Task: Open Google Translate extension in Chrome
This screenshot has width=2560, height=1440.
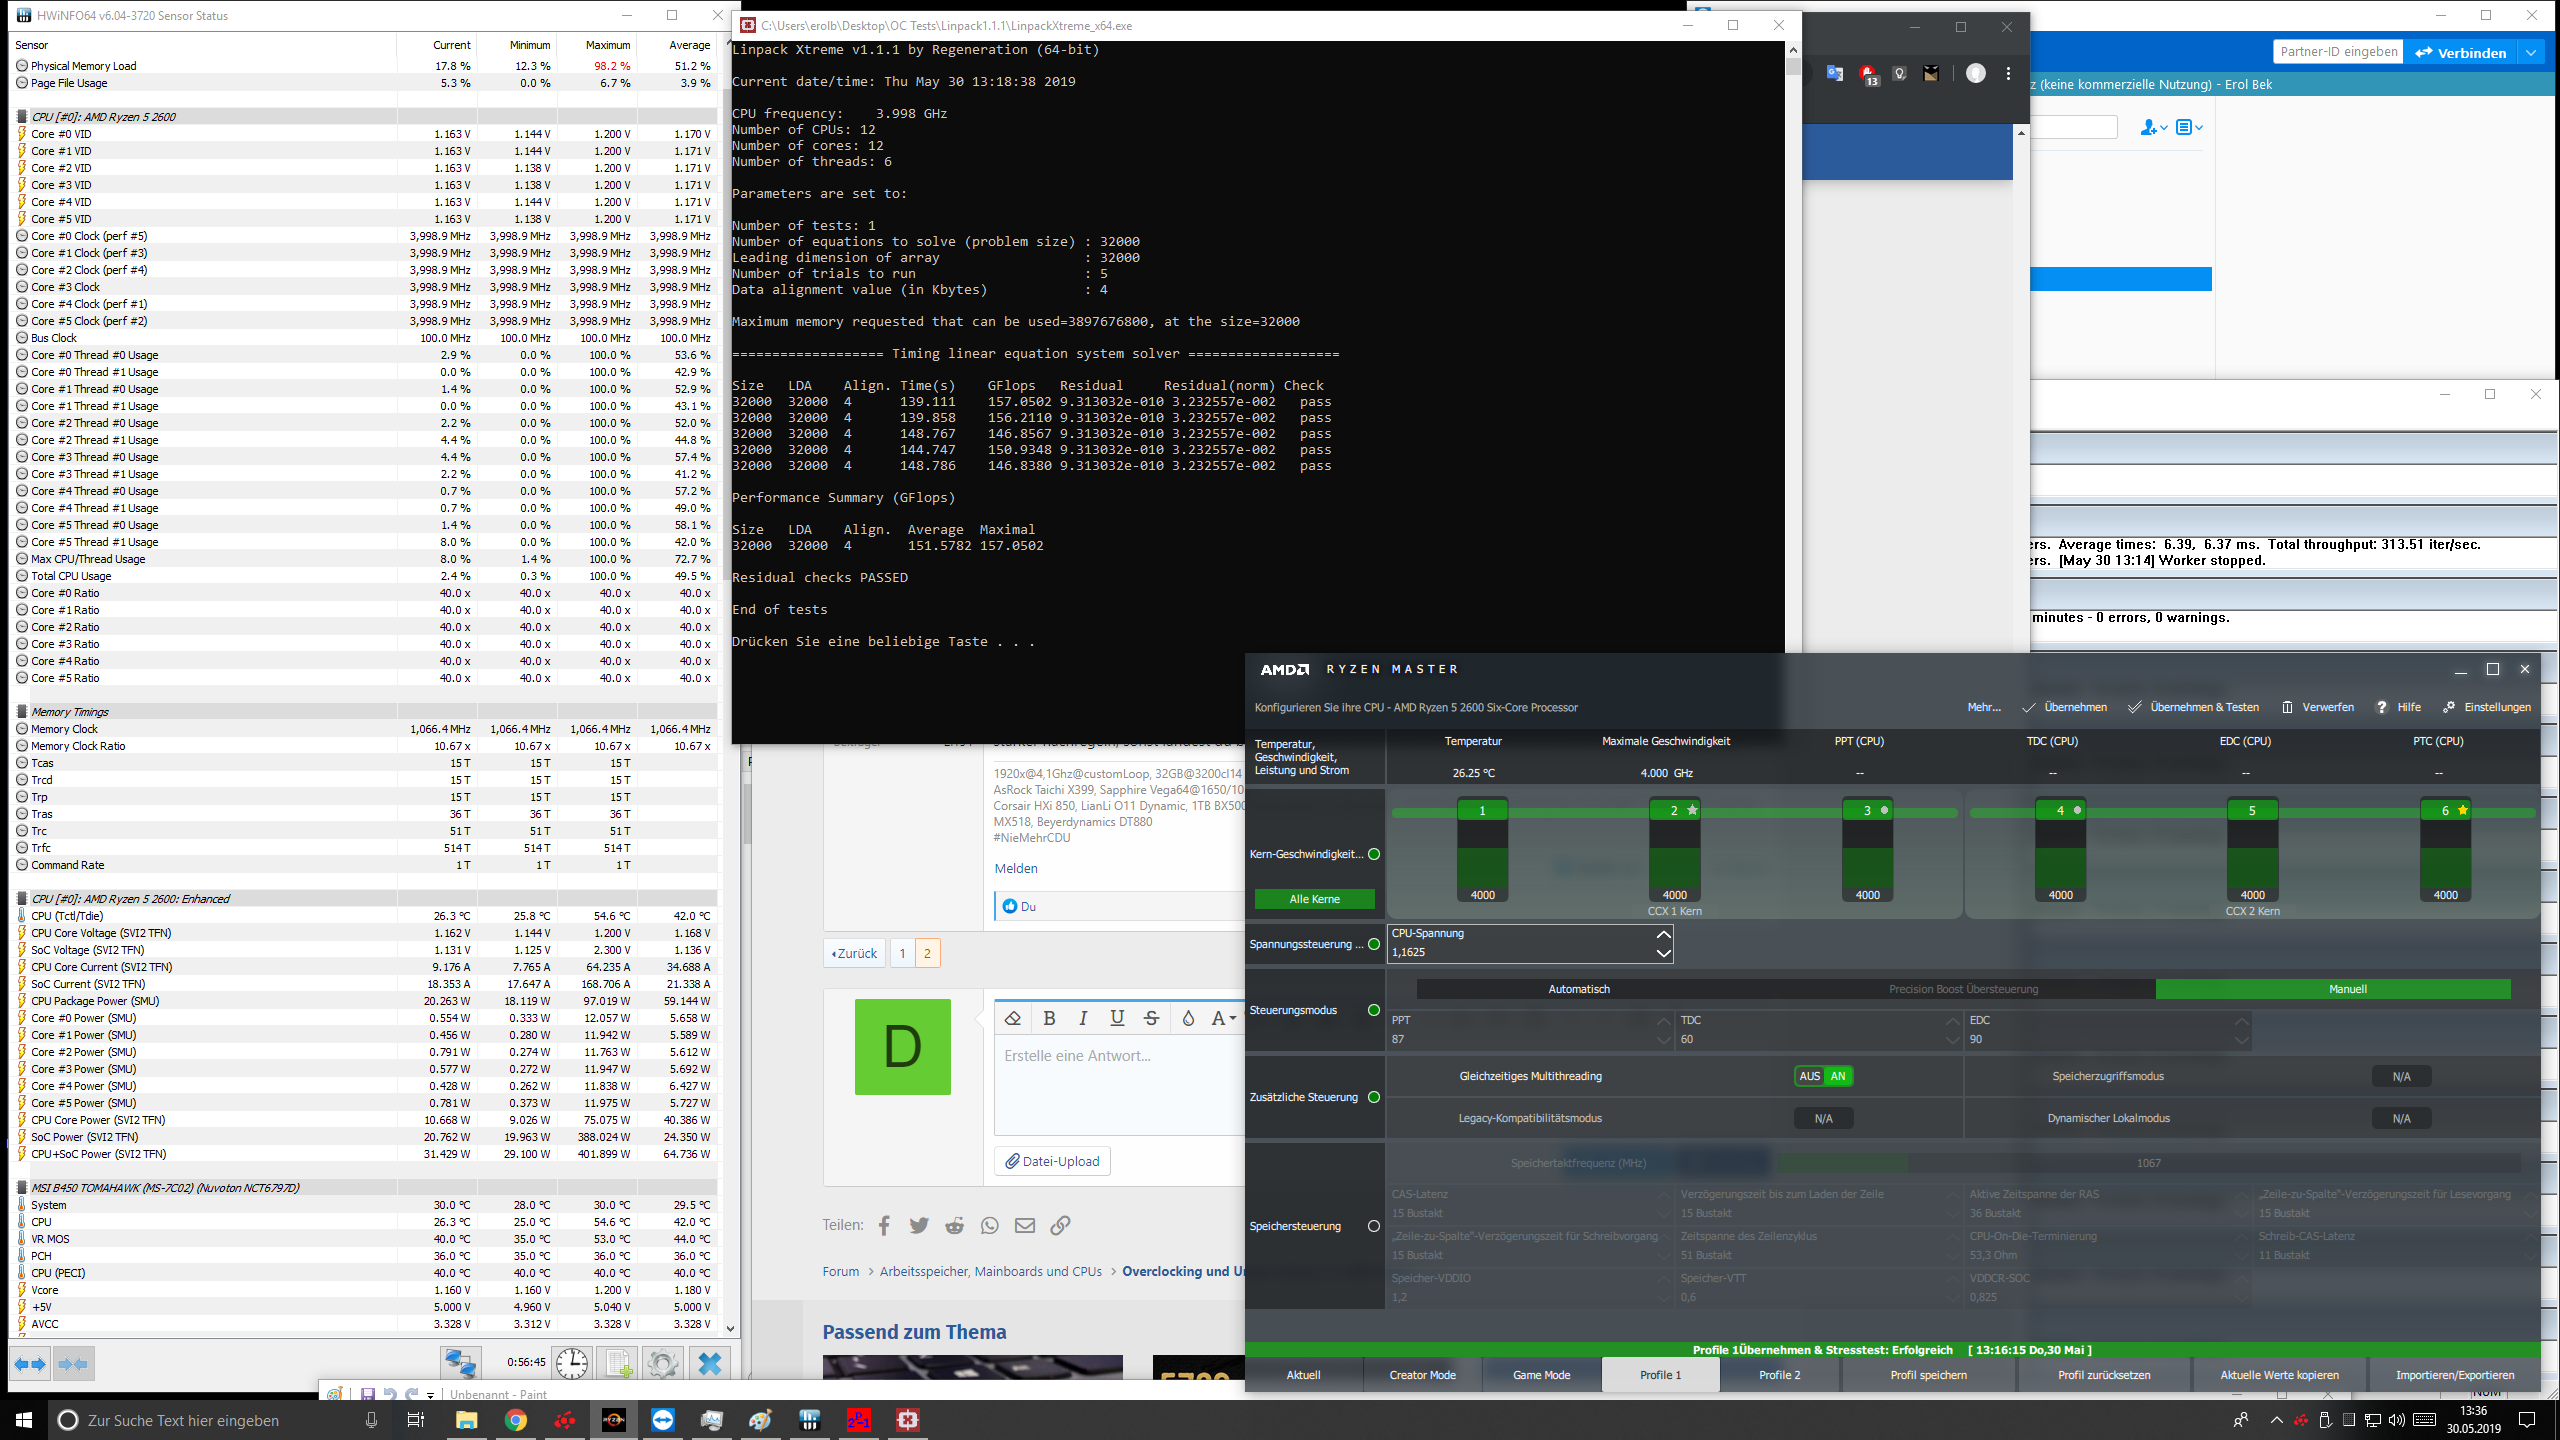Action: click(1834, 73)
